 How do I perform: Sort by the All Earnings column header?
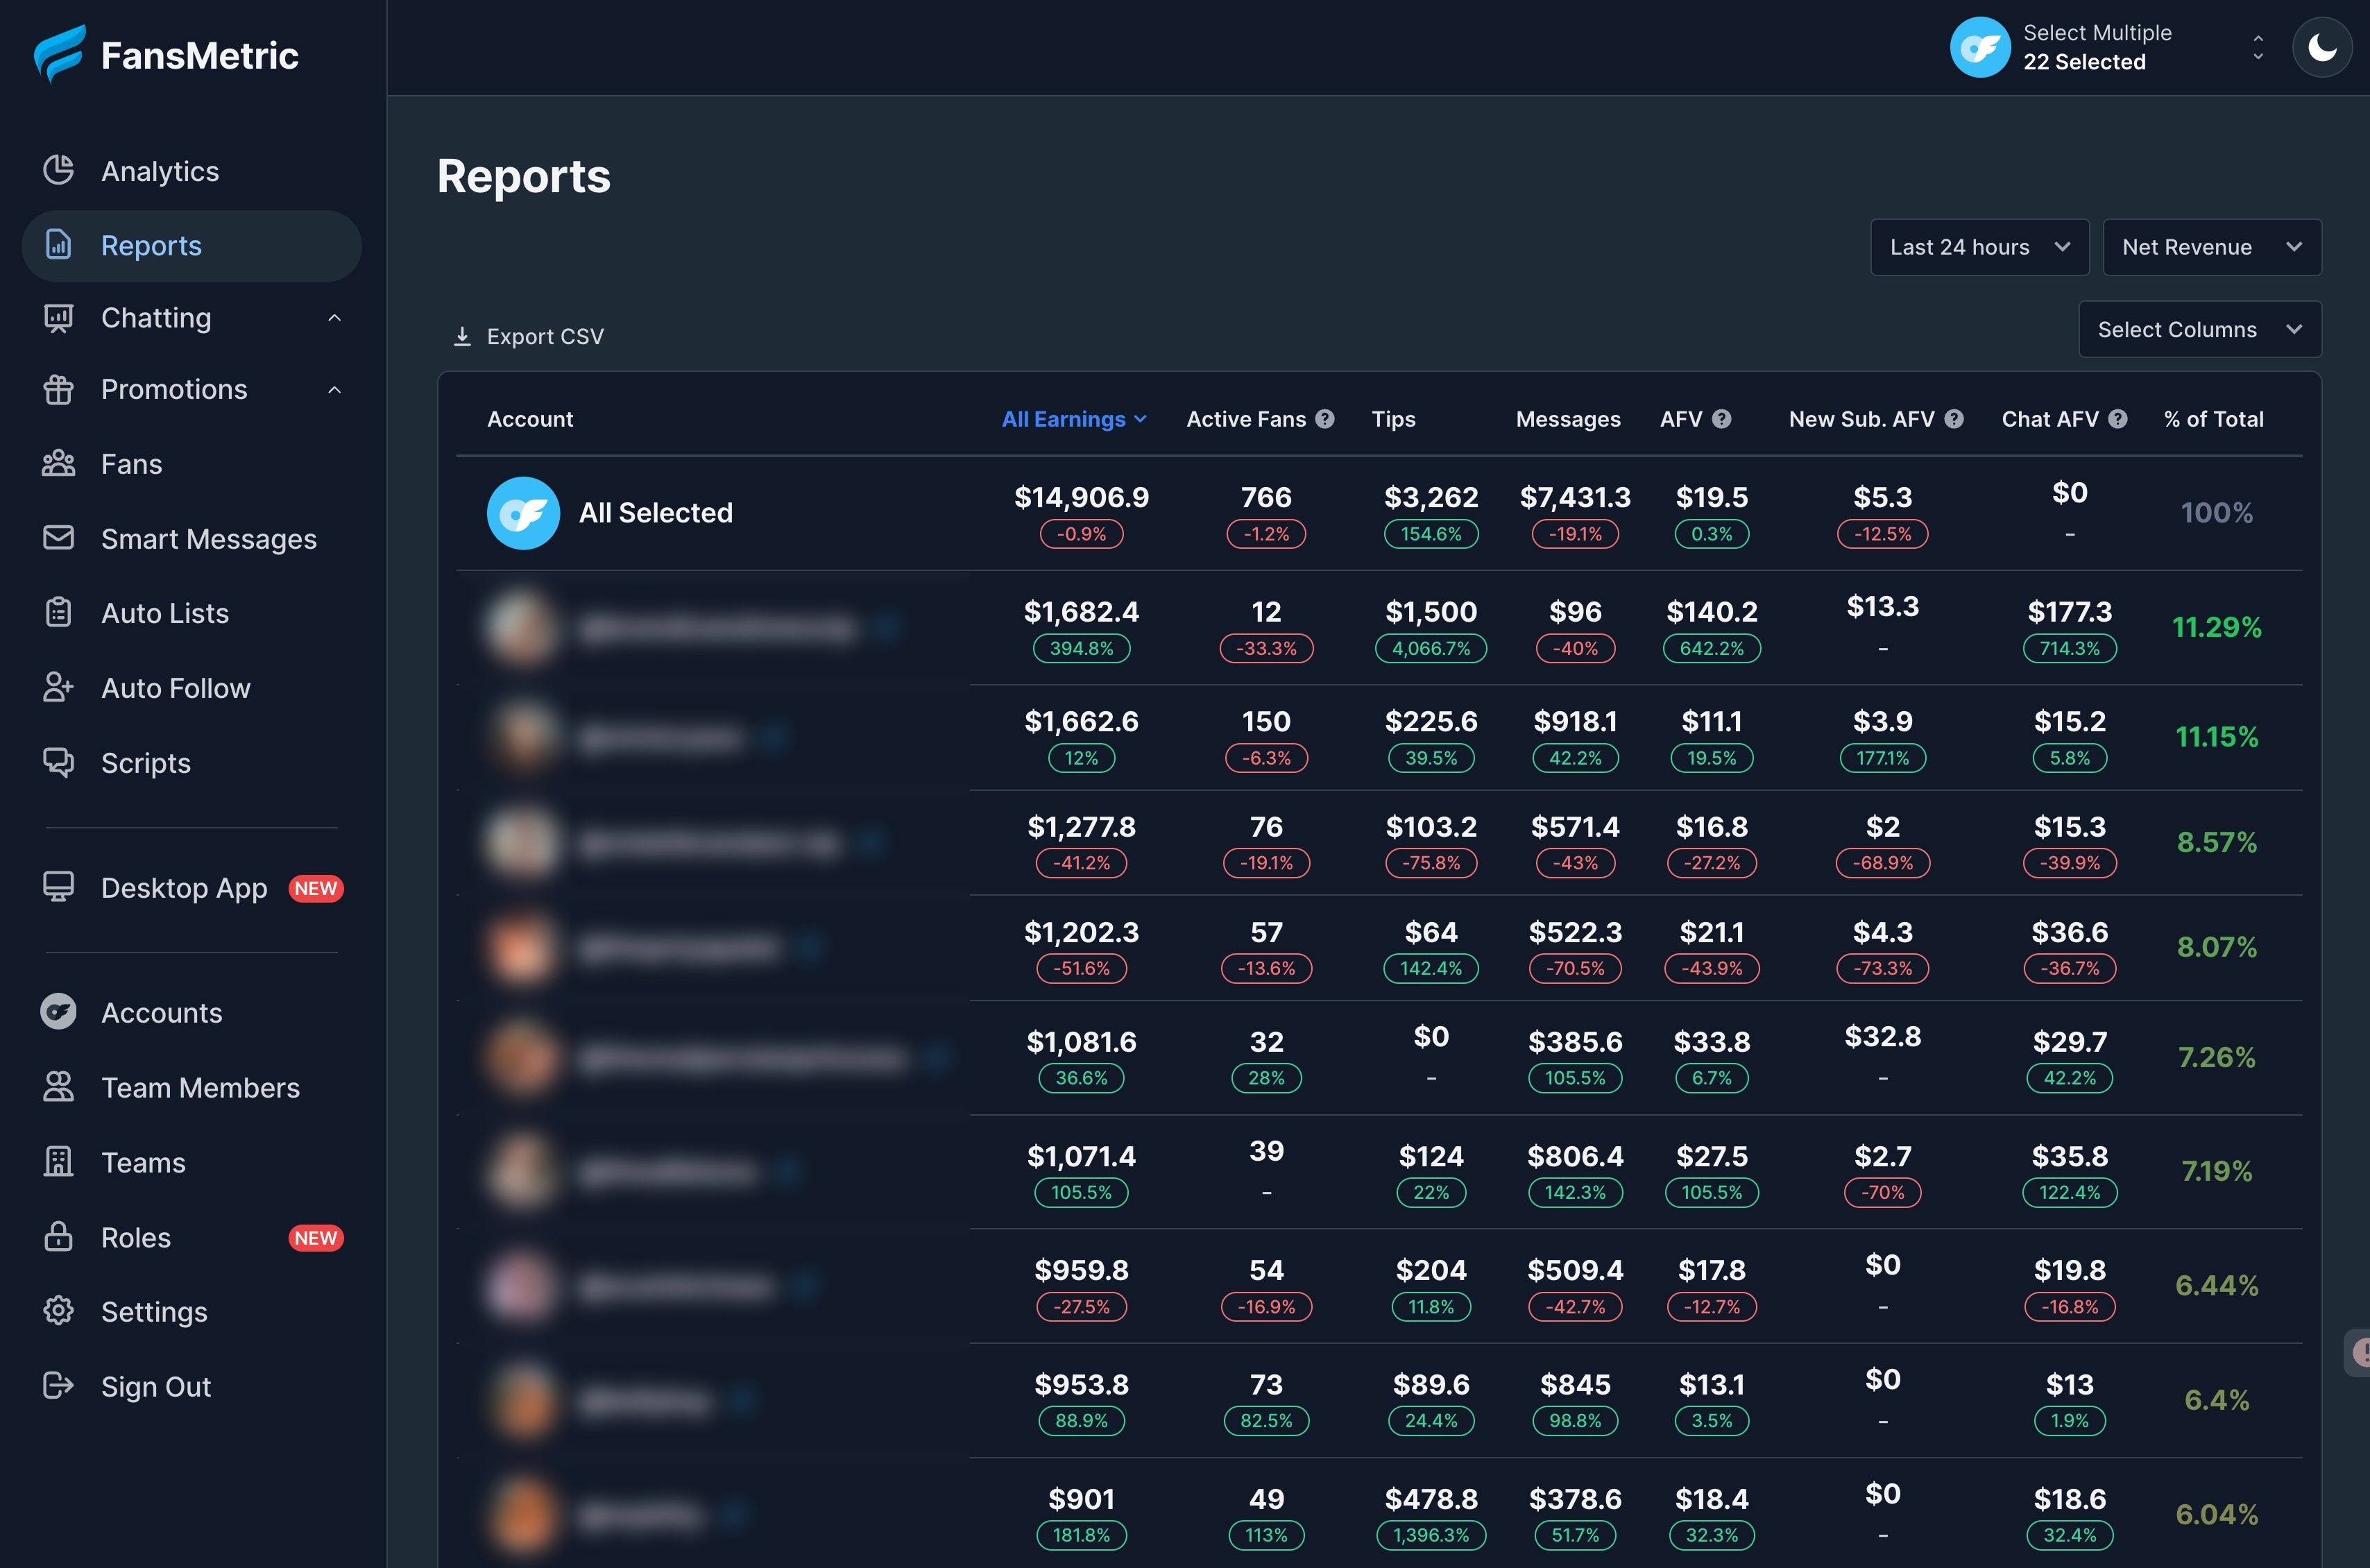click(1074, 419)
